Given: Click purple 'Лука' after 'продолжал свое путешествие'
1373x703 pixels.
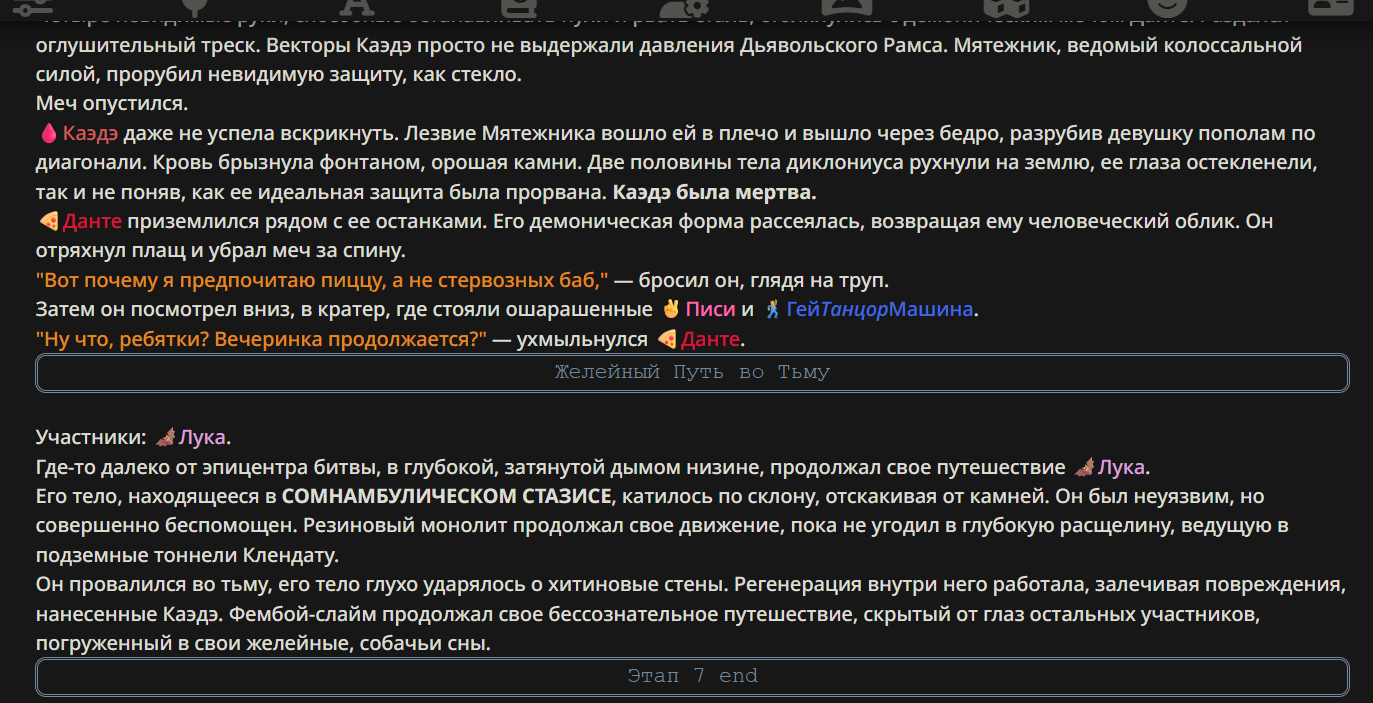Looking at the screenshot, I should [1122, 467].
